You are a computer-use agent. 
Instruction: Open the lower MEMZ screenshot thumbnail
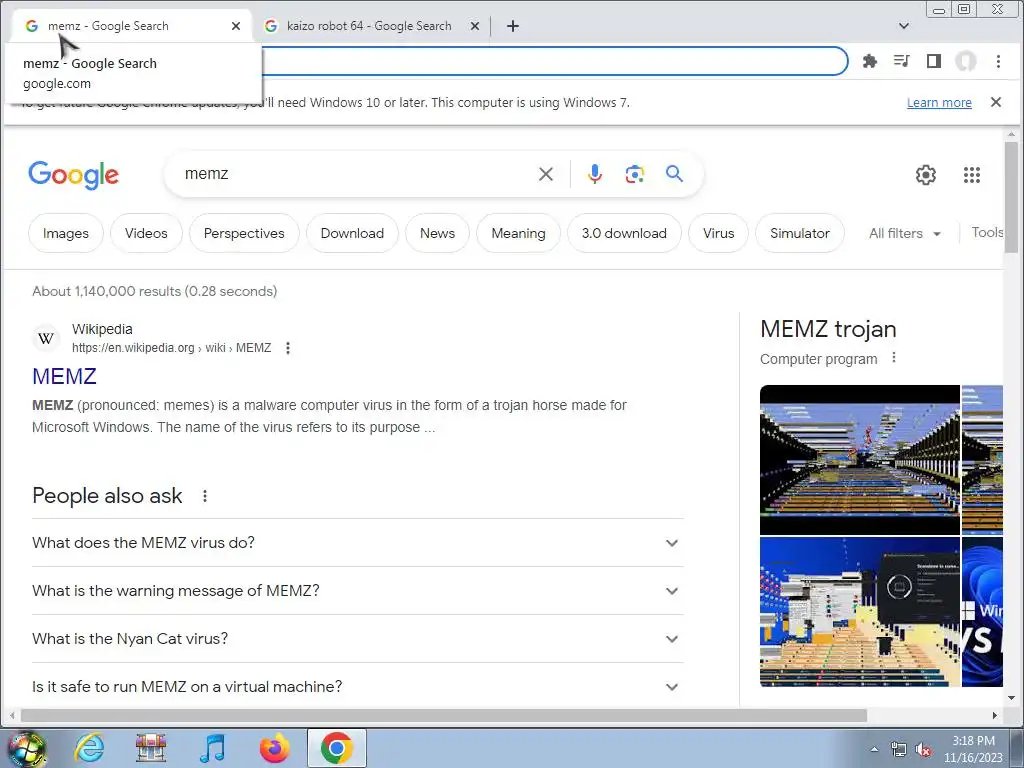point(859,612)
